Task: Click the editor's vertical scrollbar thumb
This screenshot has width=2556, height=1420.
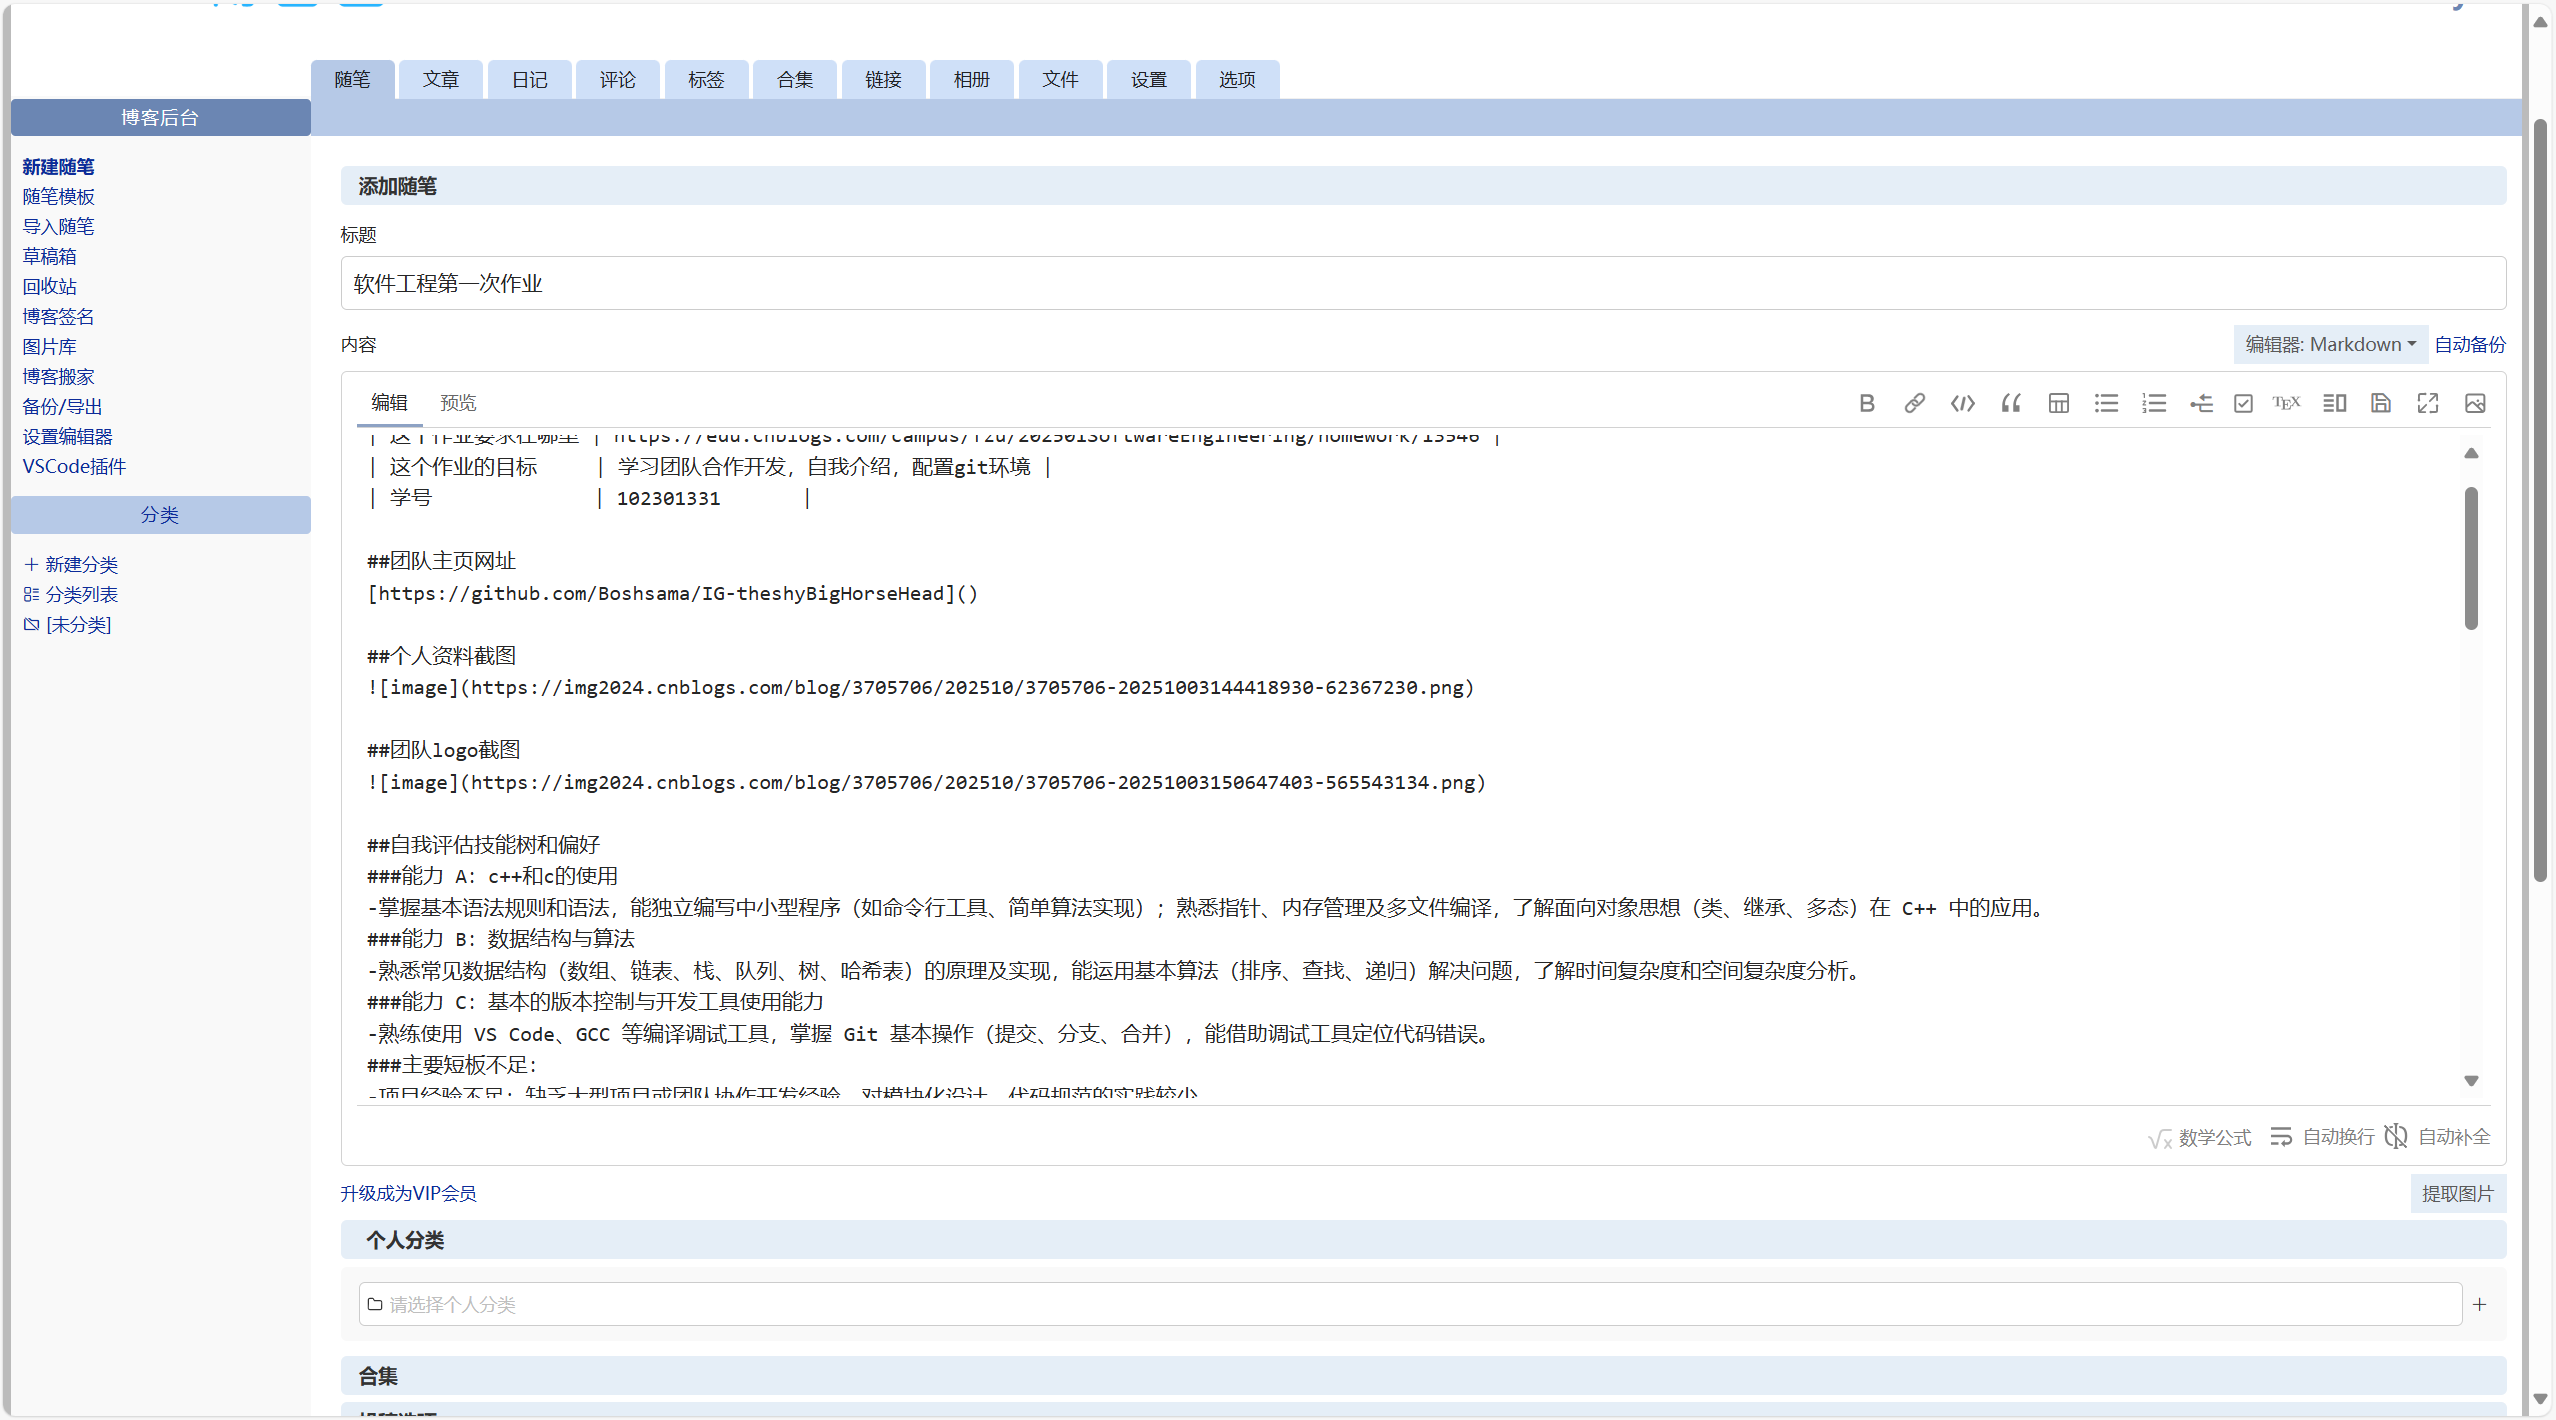Action: [2471, 558]
